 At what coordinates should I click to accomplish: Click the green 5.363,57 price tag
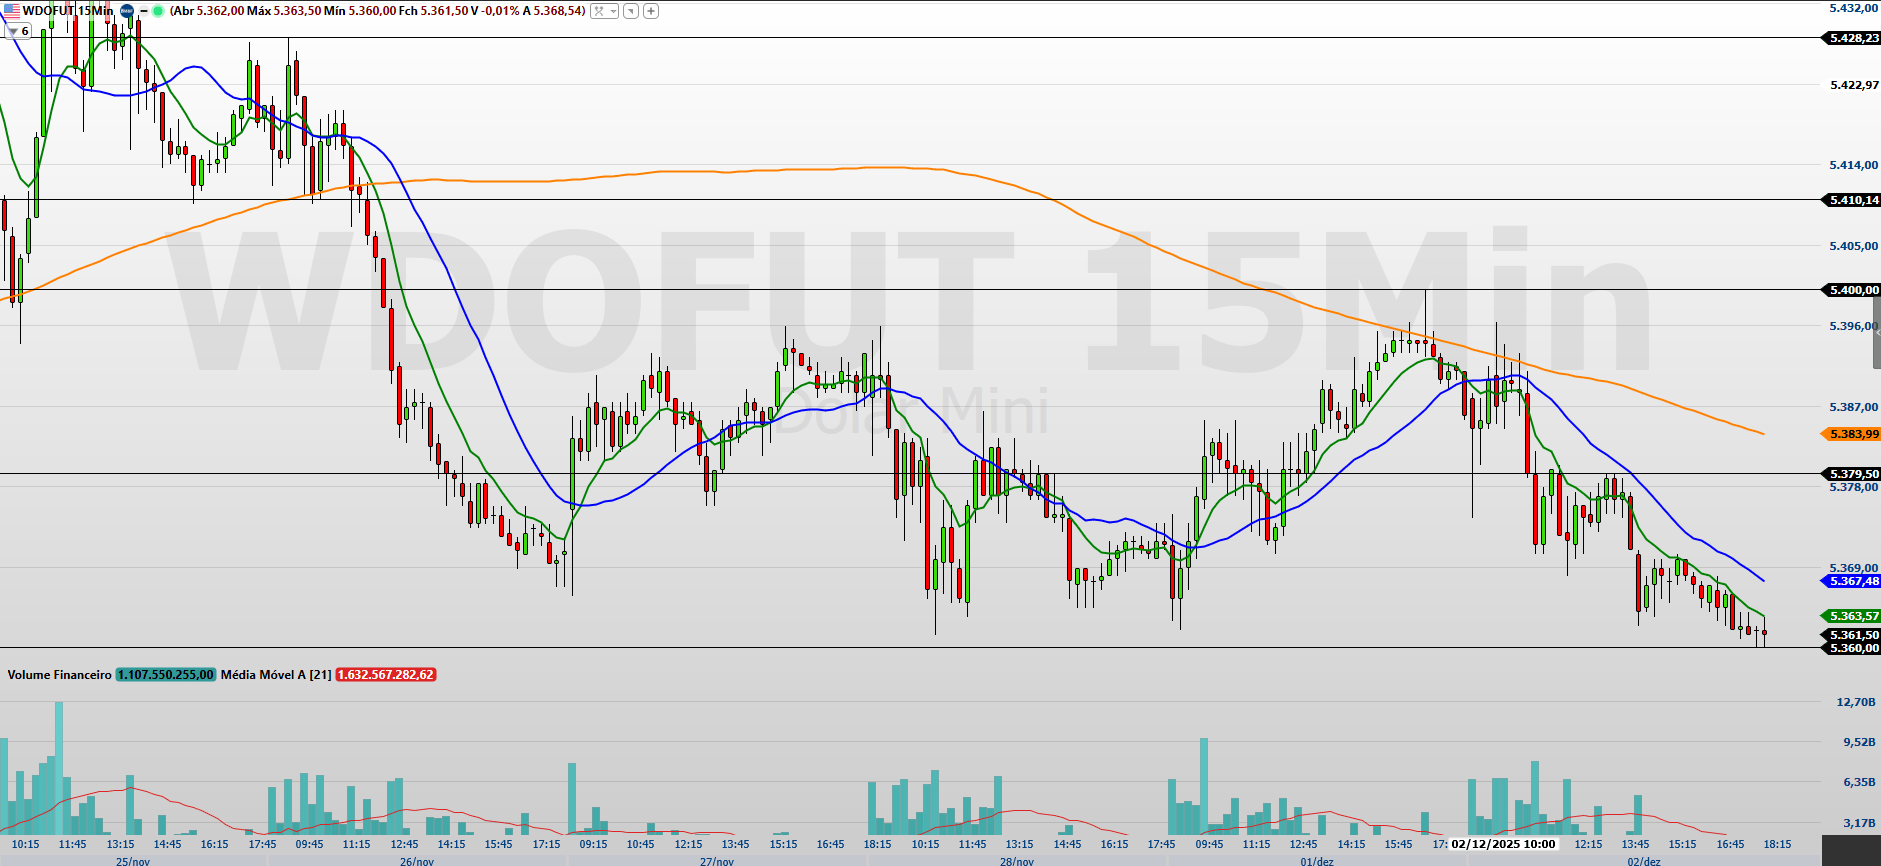(x=1853, y=616)
